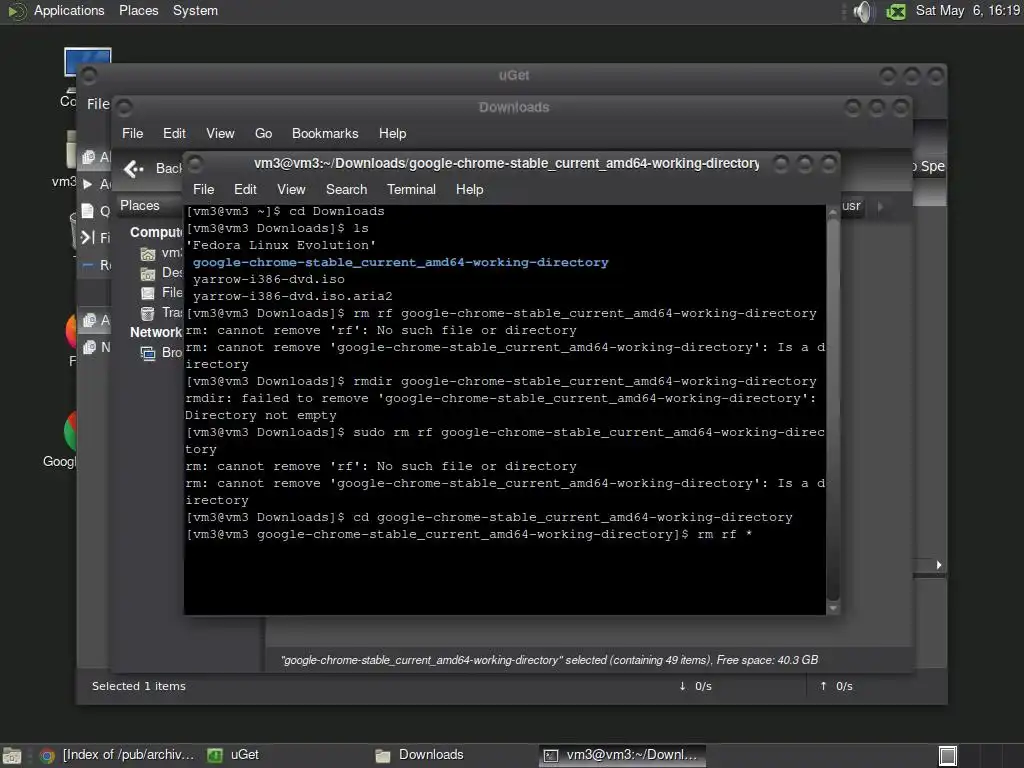Click the download speed indicator in uGet status bar

click(x=696, y=686)
